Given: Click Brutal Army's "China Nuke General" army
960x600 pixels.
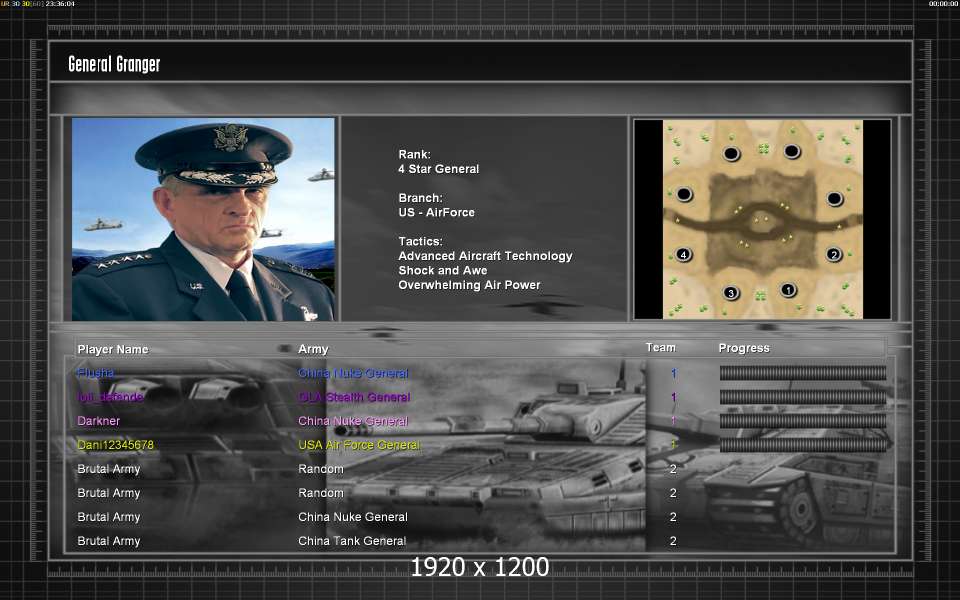Looking at the screenshot, I should coord(353,517).
